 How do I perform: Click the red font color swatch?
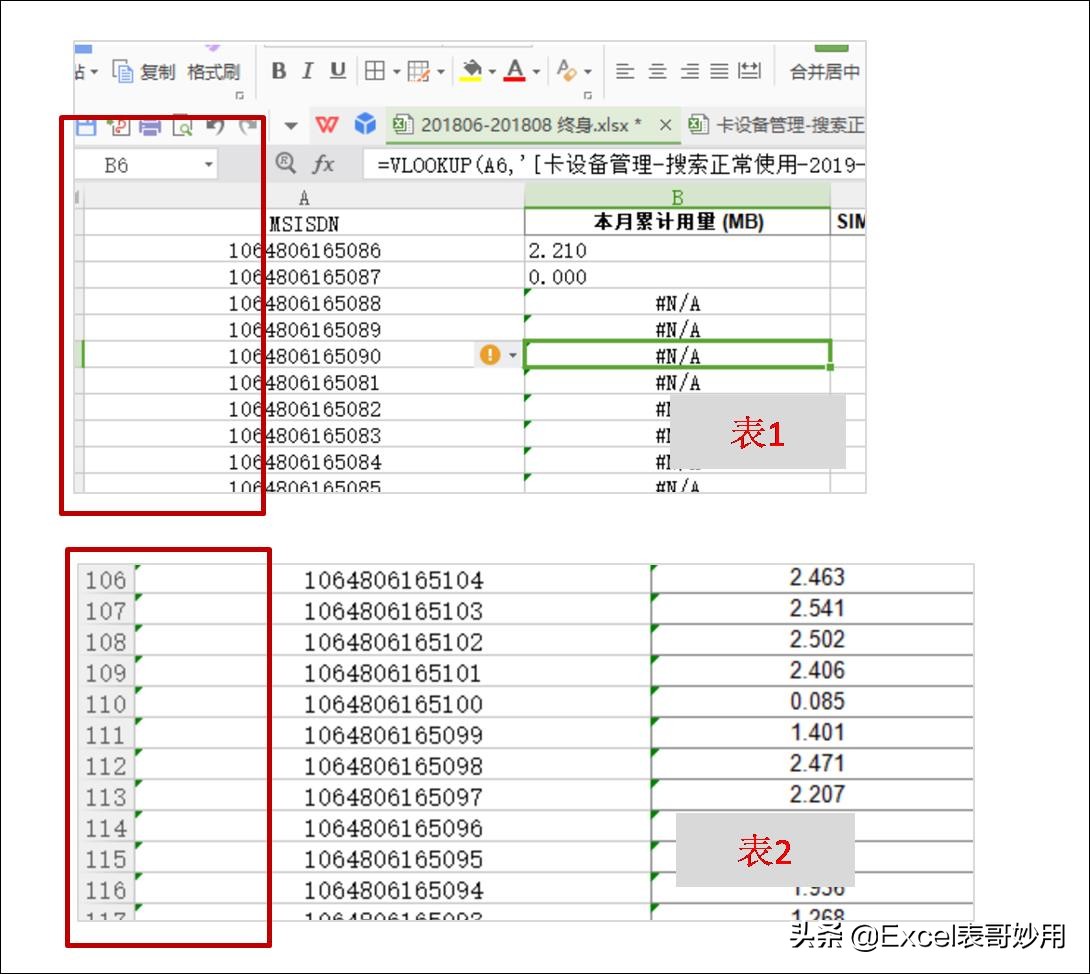[x=515, y=71]
